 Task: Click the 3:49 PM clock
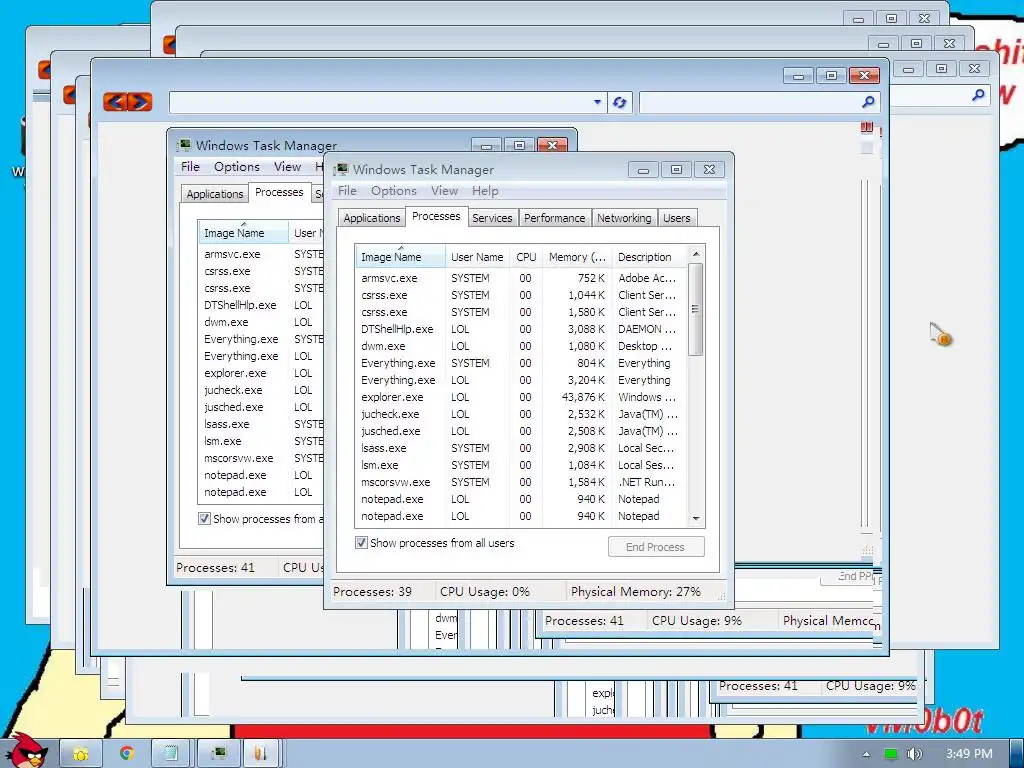pyautogui.click(x=969, y=754)
